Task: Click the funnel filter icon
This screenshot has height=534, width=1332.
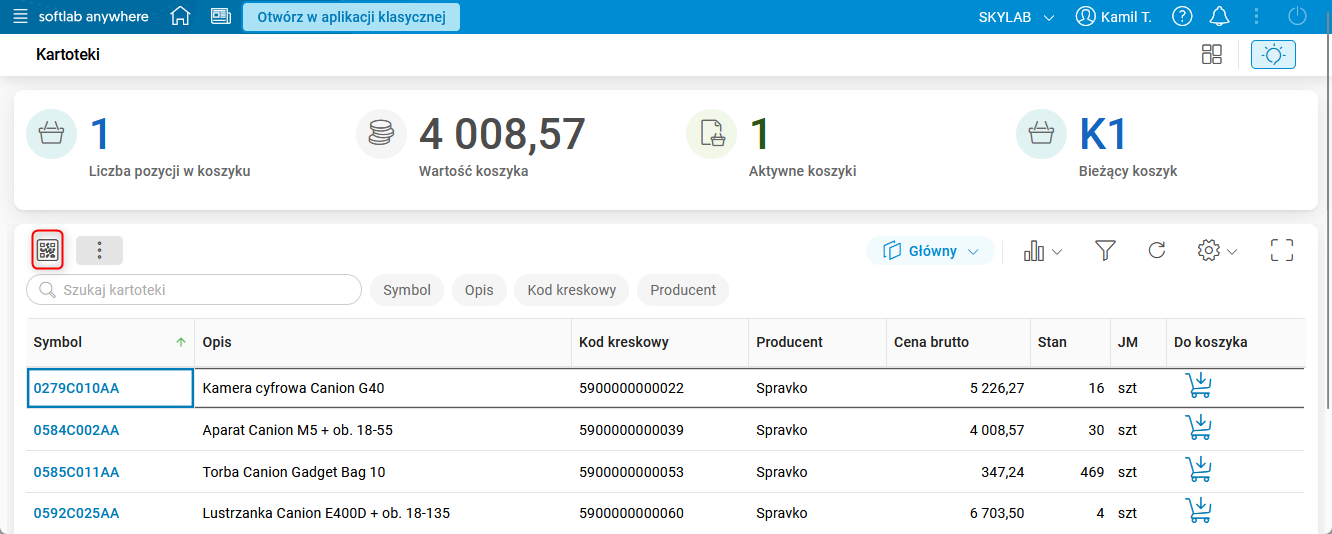Action: (x=1105, y=251)
